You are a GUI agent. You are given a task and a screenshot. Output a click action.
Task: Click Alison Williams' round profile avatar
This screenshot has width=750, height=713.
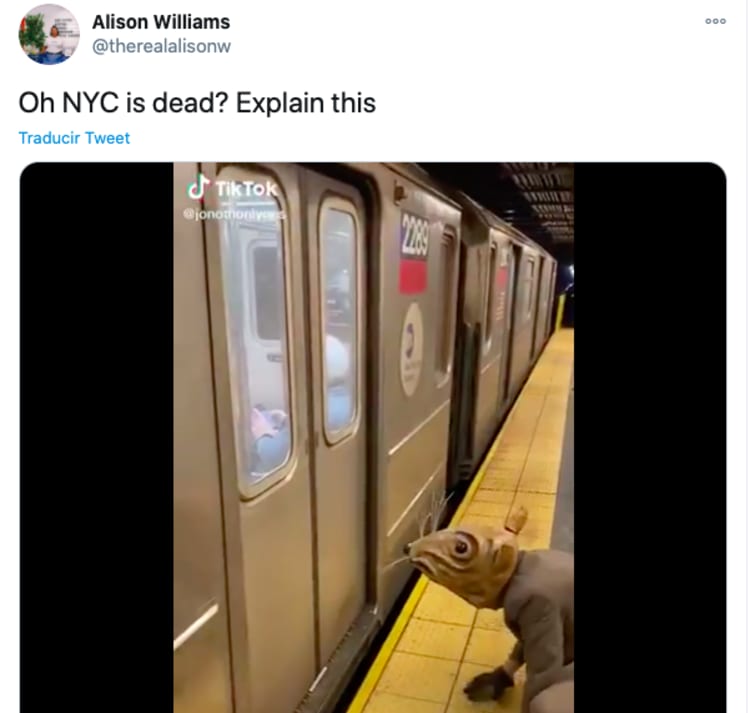click(49, 34)
